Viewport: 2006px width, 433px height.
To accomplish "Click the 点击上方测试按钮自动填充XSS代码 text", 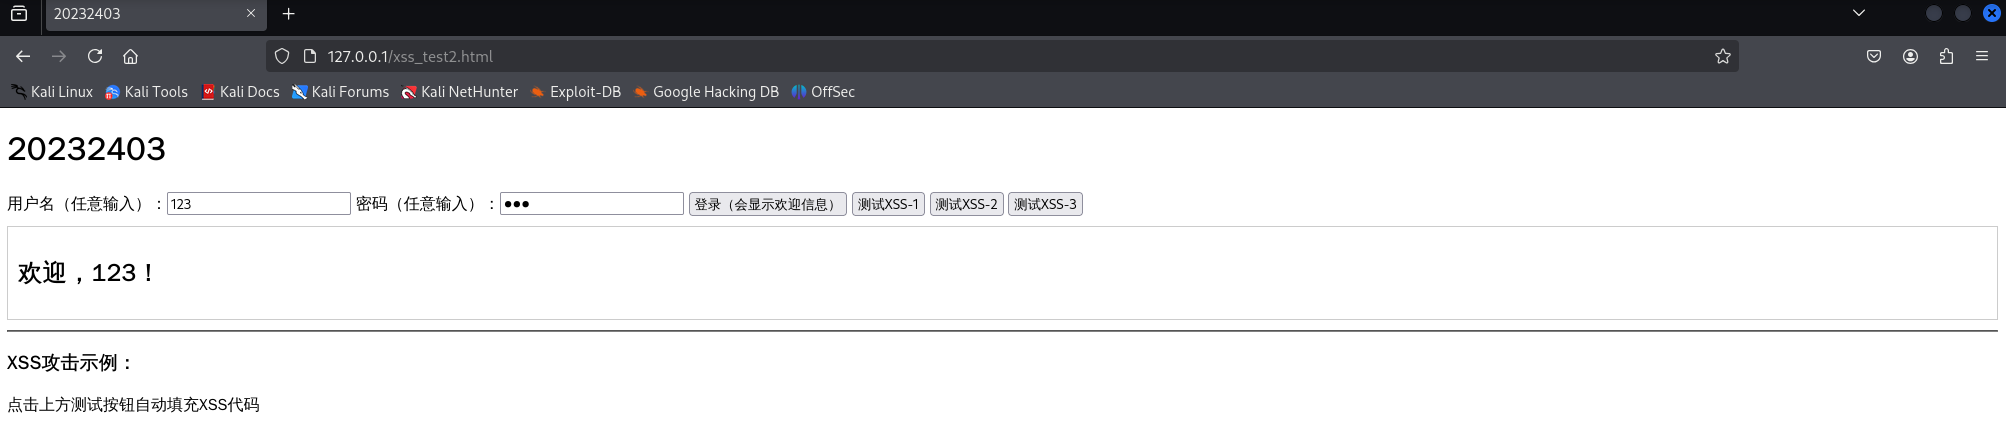I will tap(133, 405).
